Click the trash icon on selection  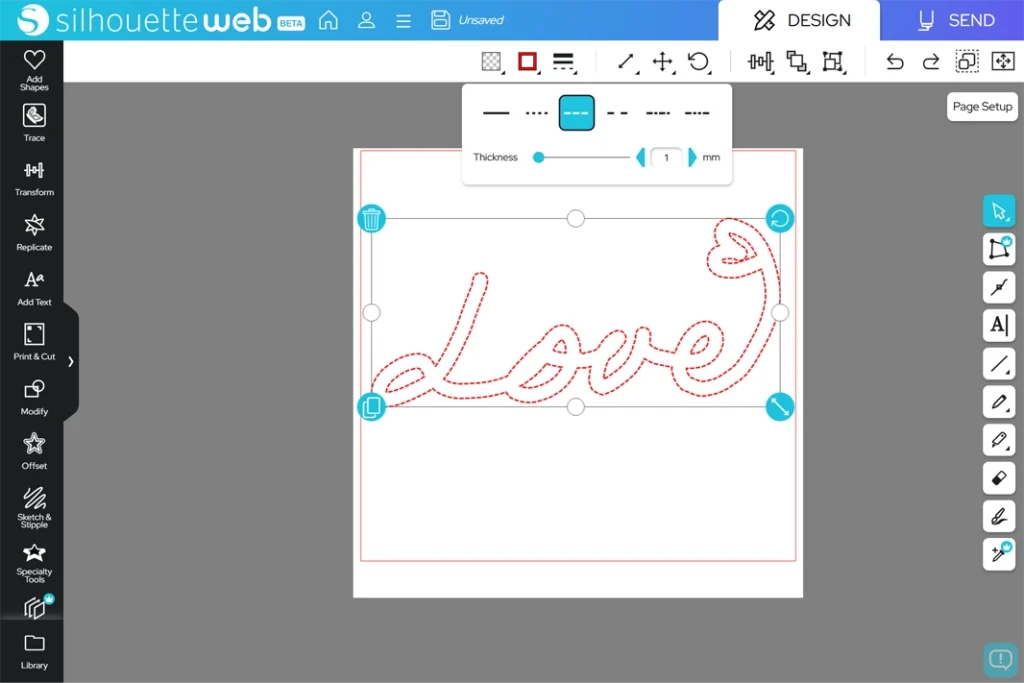371,218
